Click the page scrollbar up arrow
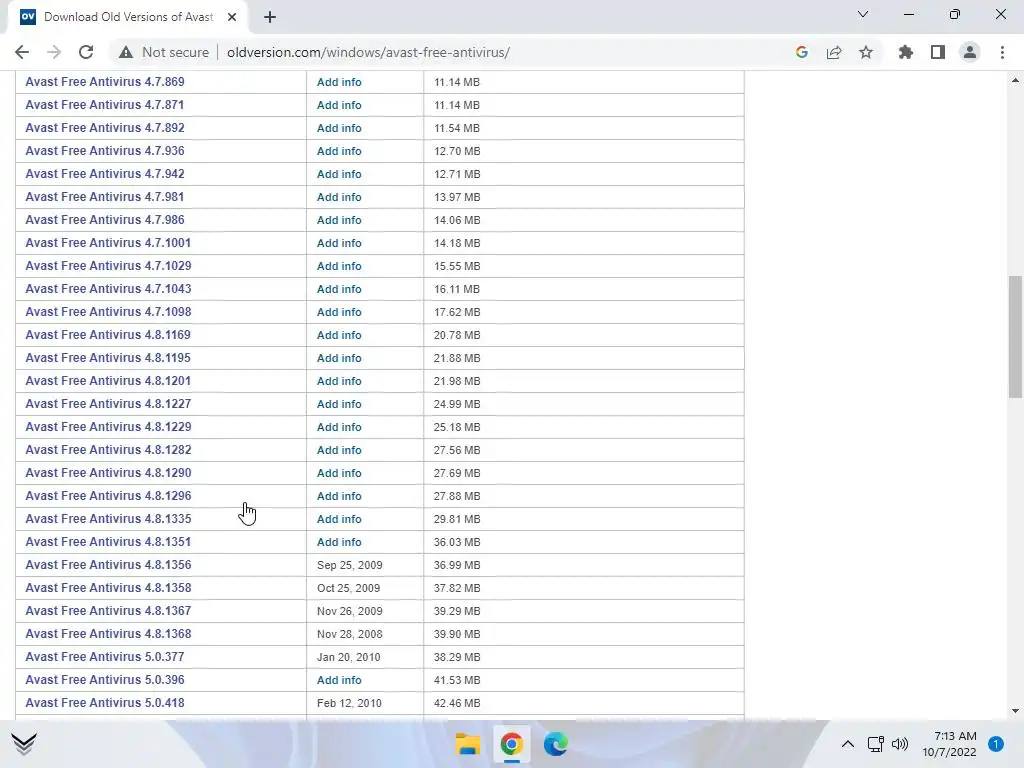This screenshot has width=1024, height=768. point(1015,80)
